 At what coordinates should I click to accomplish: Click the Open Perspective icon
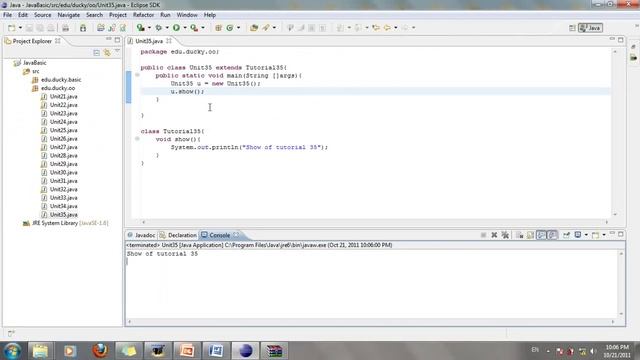(x=572, y=28)
